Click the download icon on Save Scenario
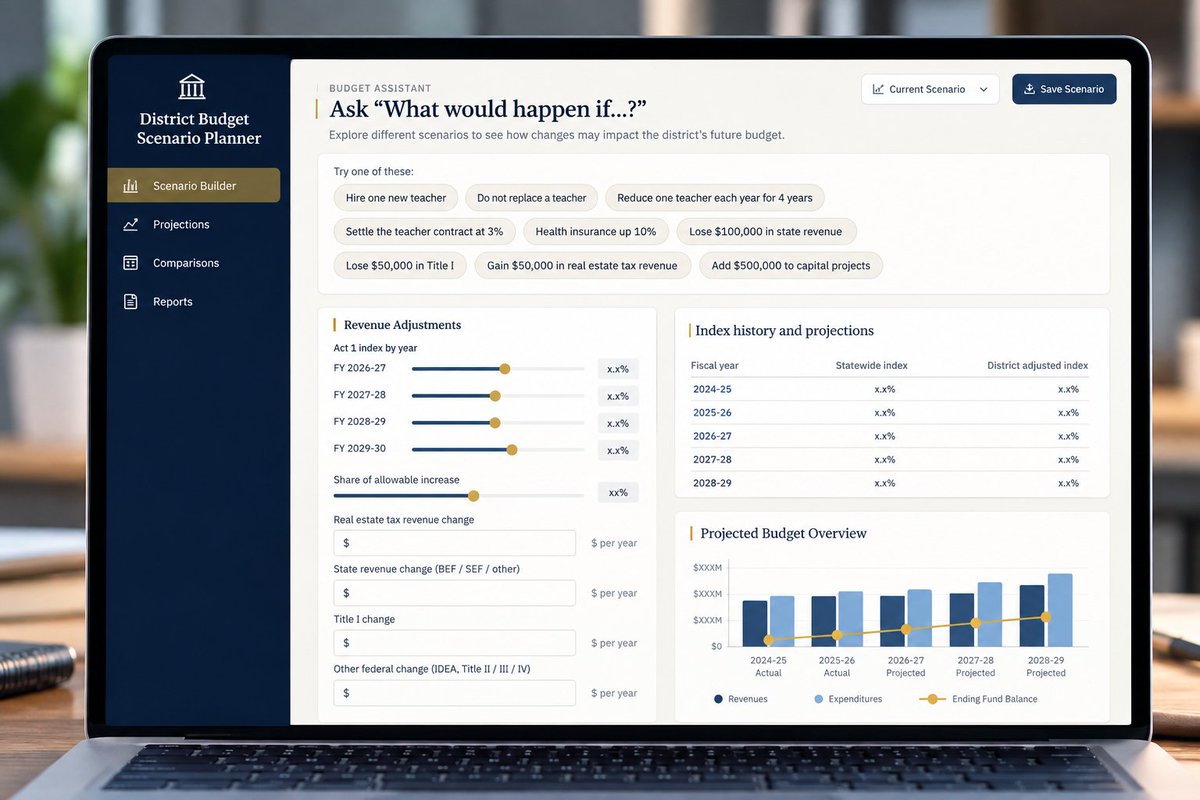 [1027, 89]
